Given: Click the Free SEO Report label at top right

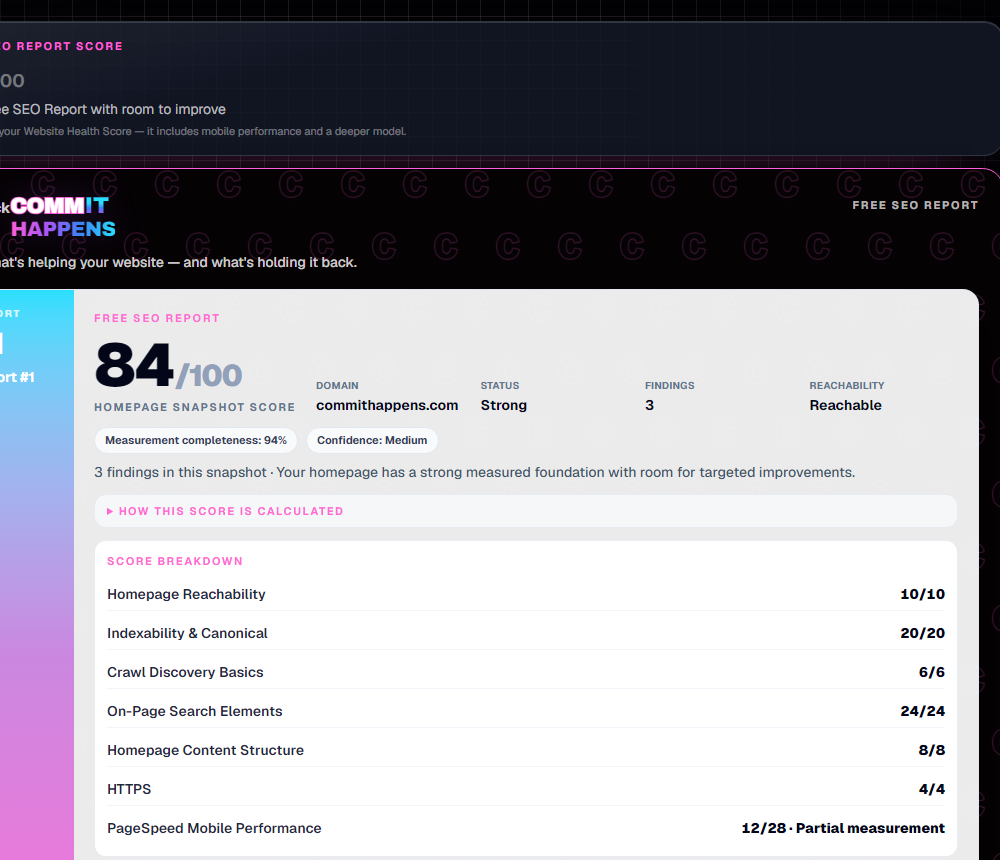Looking at the screenshot, I should tap(915, 205).
